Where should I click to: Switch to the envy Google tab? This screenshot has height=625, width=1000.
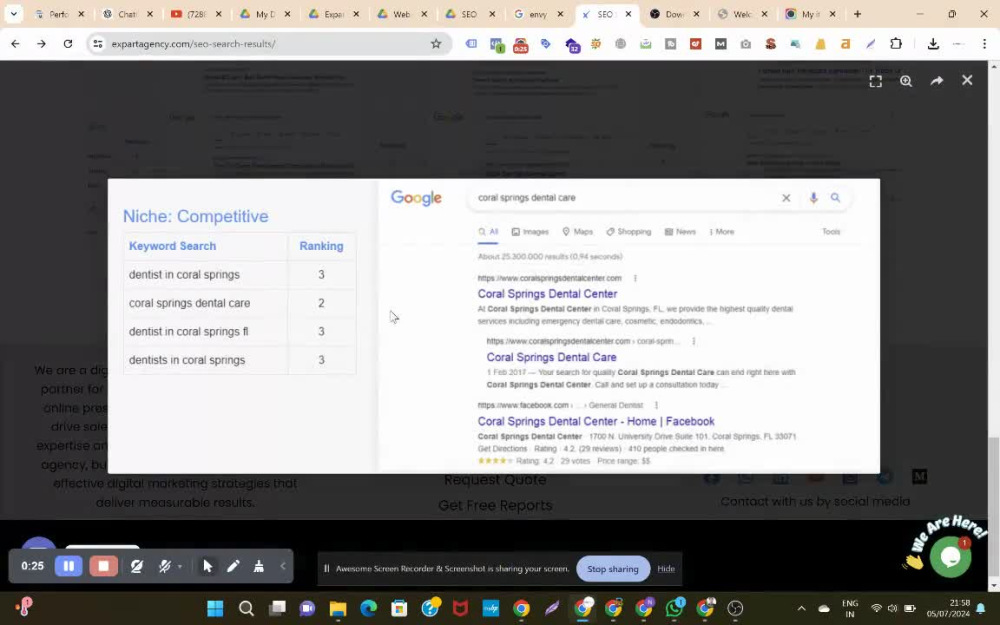coord(539,14)
